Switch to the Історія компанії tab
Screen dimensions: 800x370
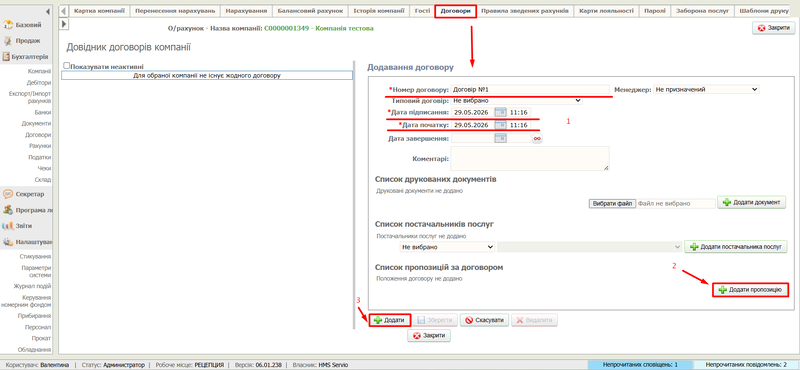click(x=379, y=11)
